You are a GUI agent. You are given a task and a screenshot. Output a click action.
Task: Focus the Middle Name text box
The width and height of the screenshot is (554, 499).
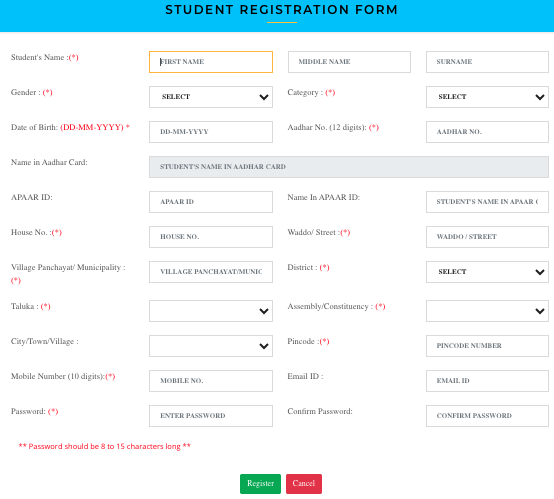pyautogui.click(x=349, y=62)
